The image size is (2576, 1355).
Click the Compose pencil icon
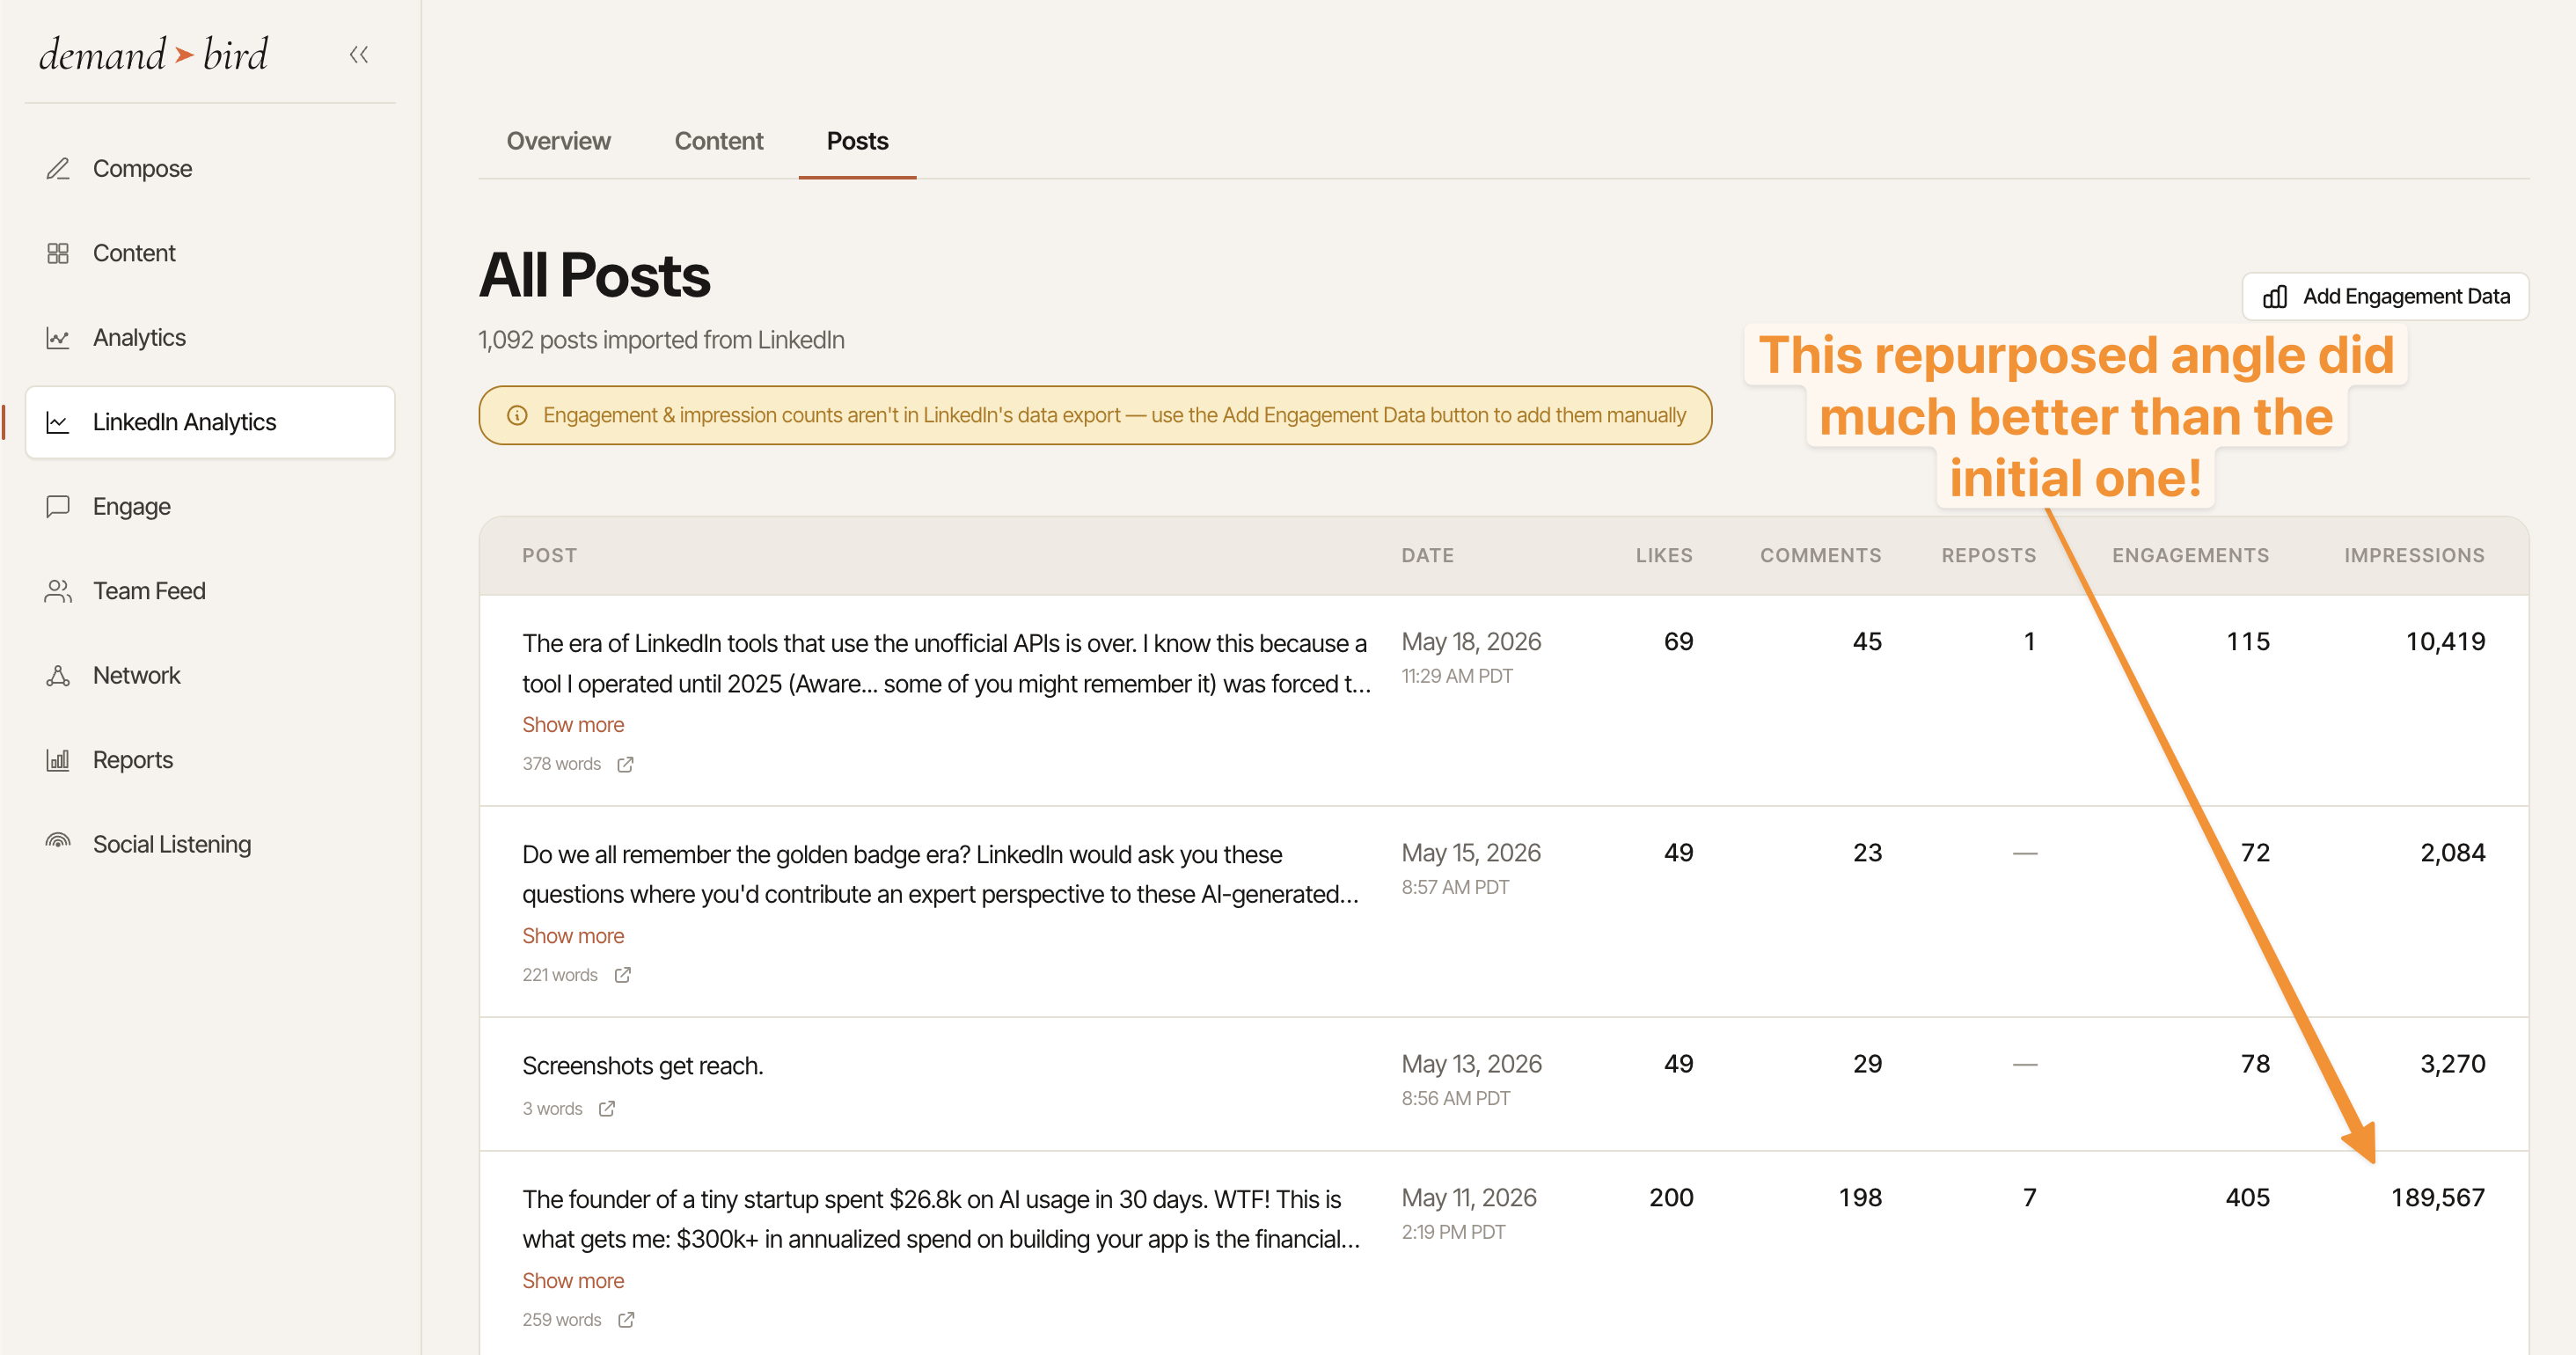[x=58, y=168]
